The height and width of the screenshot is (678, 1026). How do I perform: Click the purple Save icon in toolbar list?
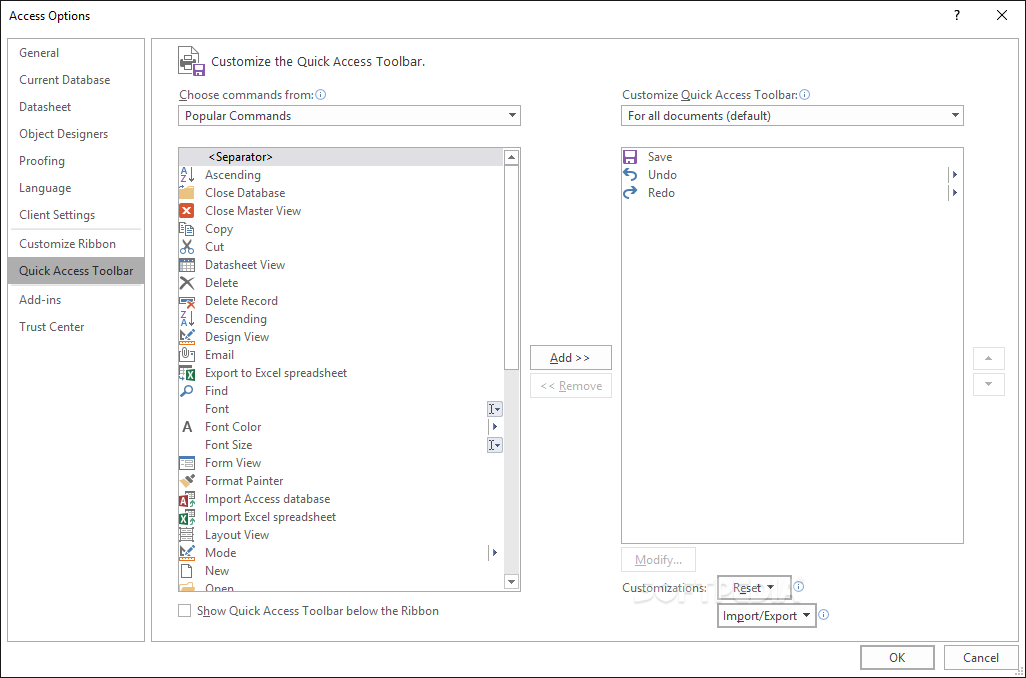pos(630,157)
